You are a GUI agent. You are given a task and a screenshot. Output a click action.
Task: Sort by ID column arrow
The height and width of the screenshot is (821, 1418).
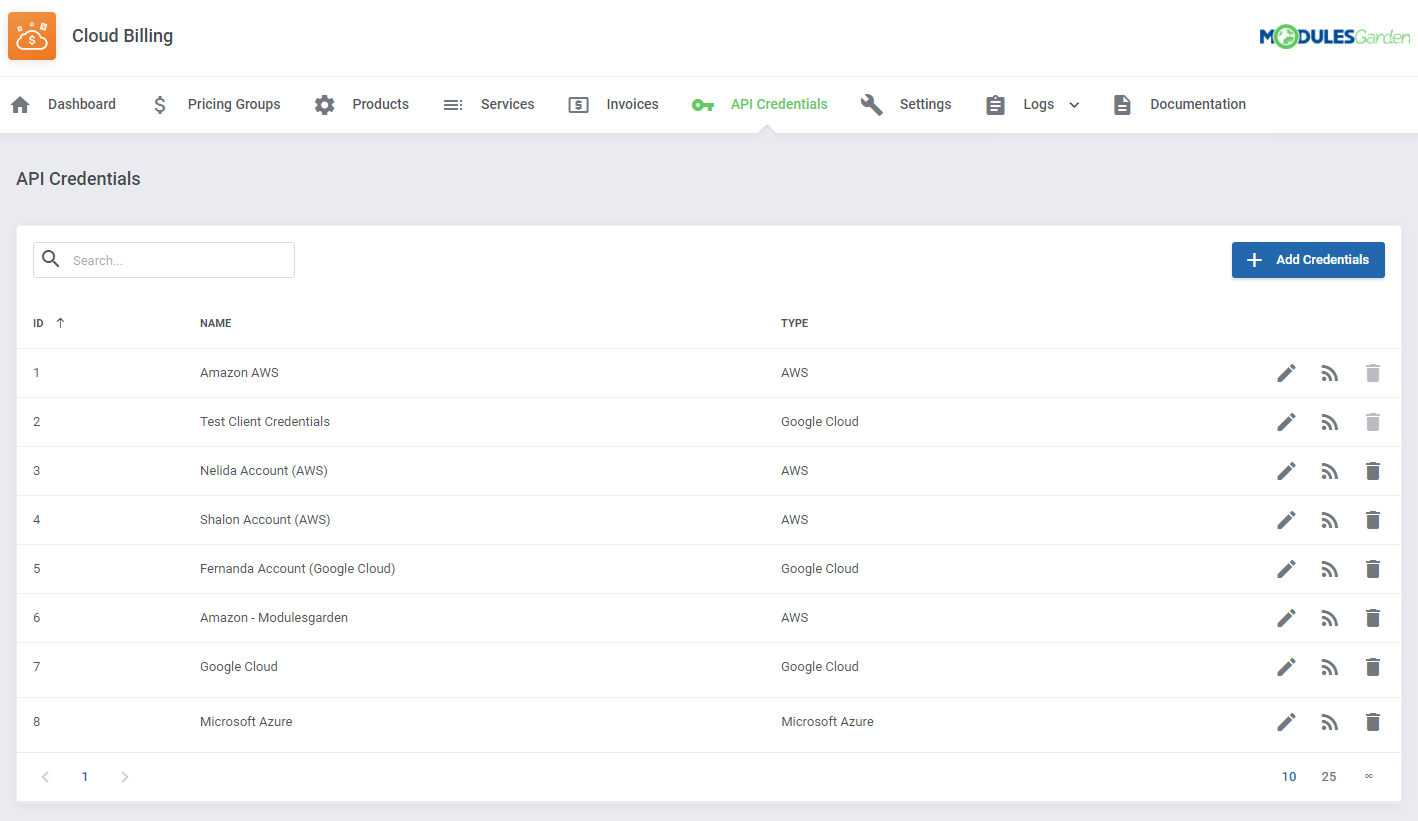[60, 323]
